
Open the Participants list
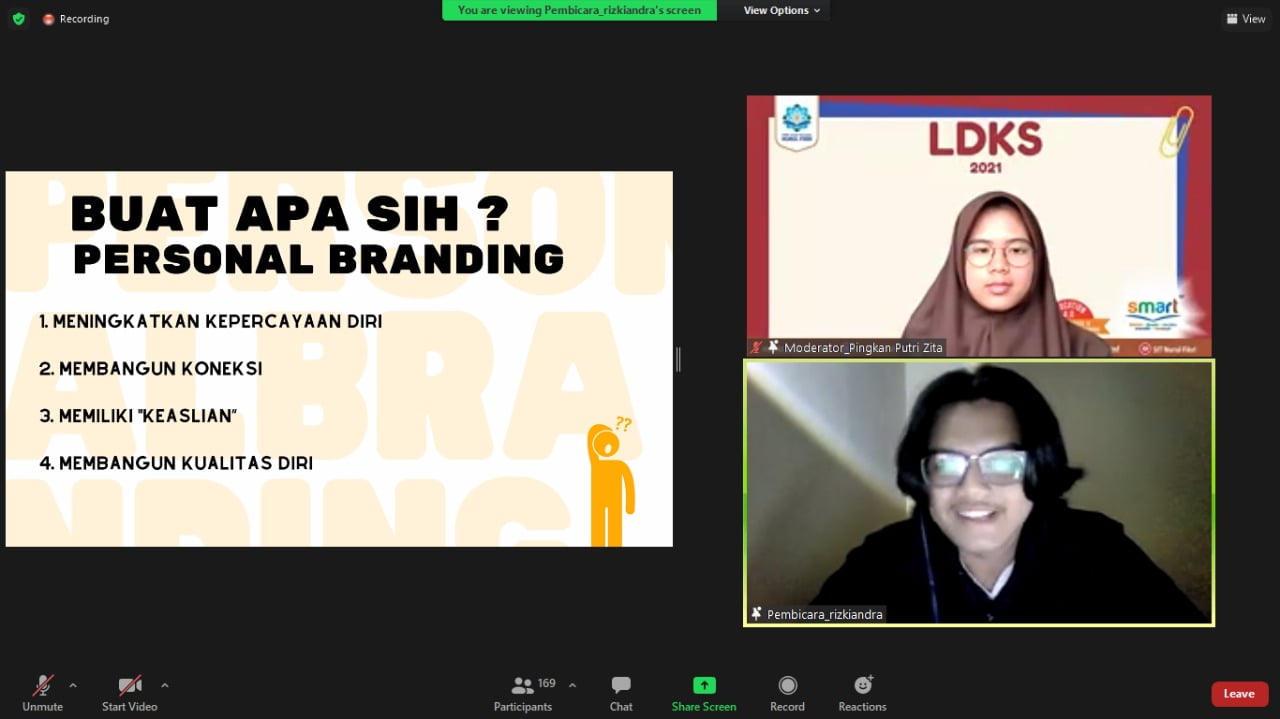coord(522,692)
